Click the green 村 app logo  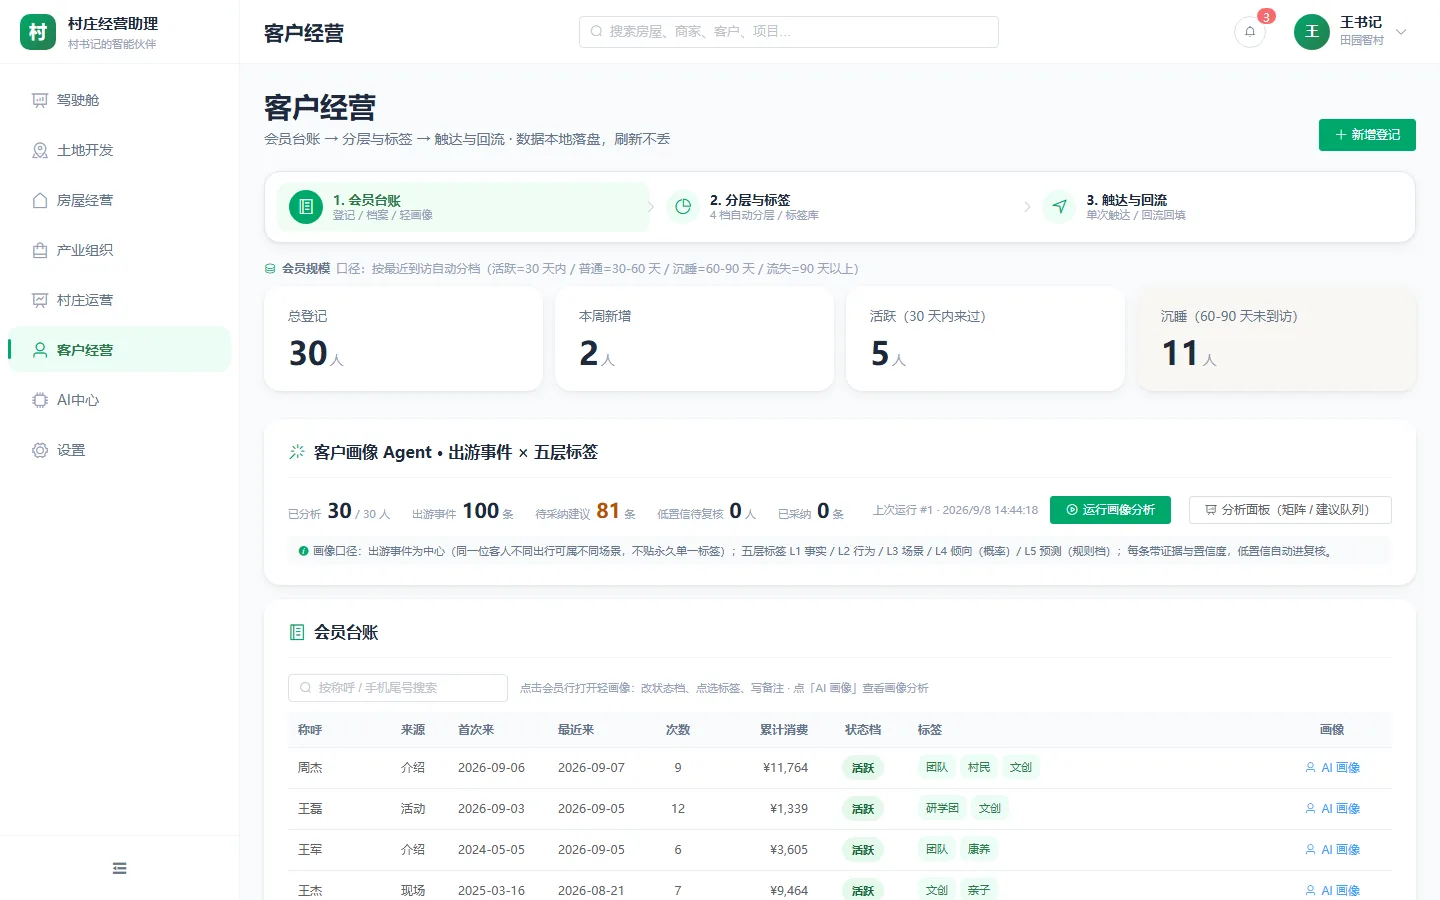coord(38,32)
